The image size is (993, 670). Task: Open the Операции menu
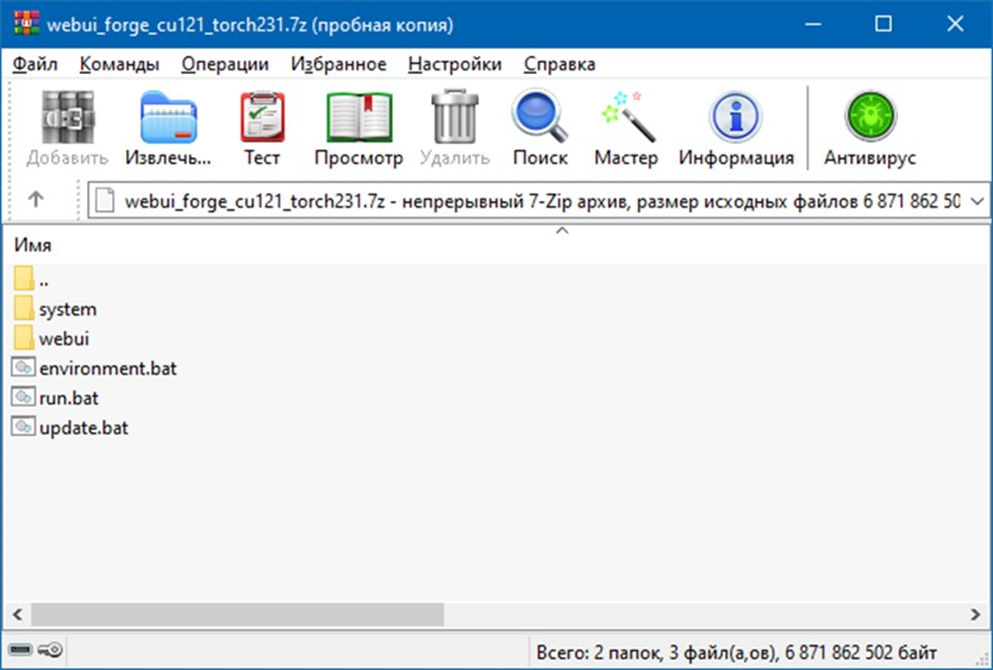point(225,64)
